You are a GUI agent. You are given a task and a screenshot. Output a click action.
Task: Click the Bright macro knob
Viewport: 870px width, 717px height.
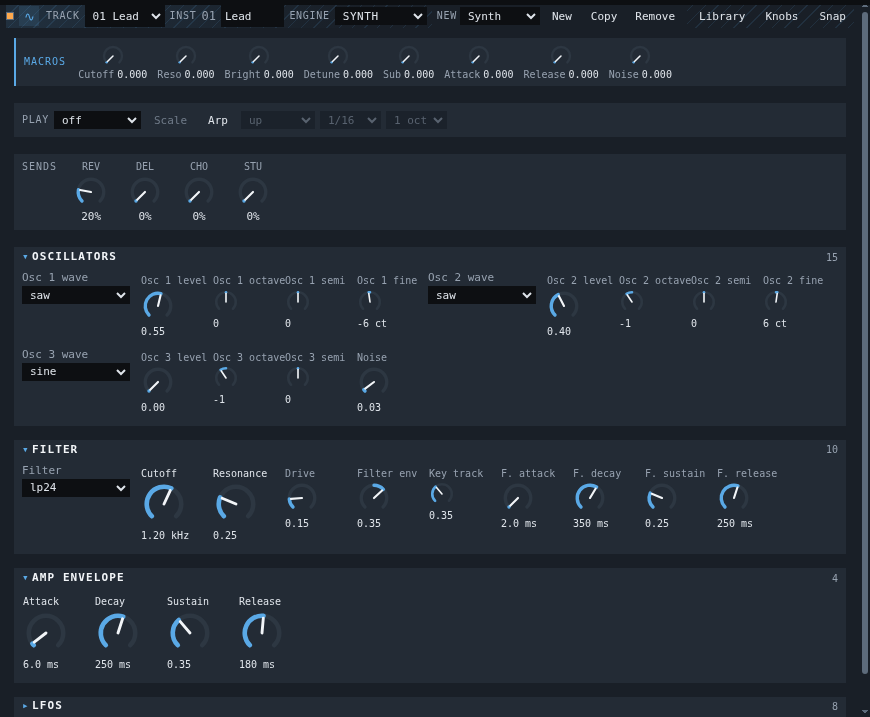(x=259, y=57)
